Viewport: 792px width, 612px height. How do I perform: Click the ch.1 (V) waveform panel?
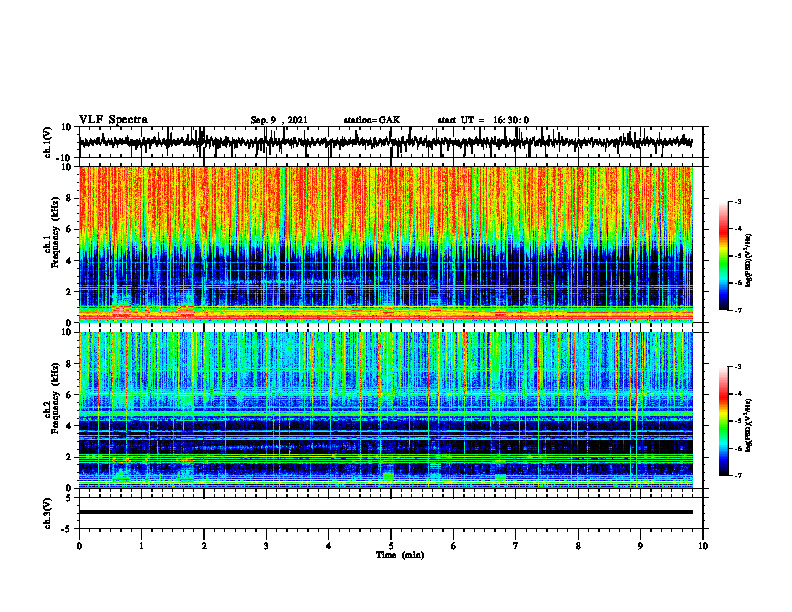391,142
